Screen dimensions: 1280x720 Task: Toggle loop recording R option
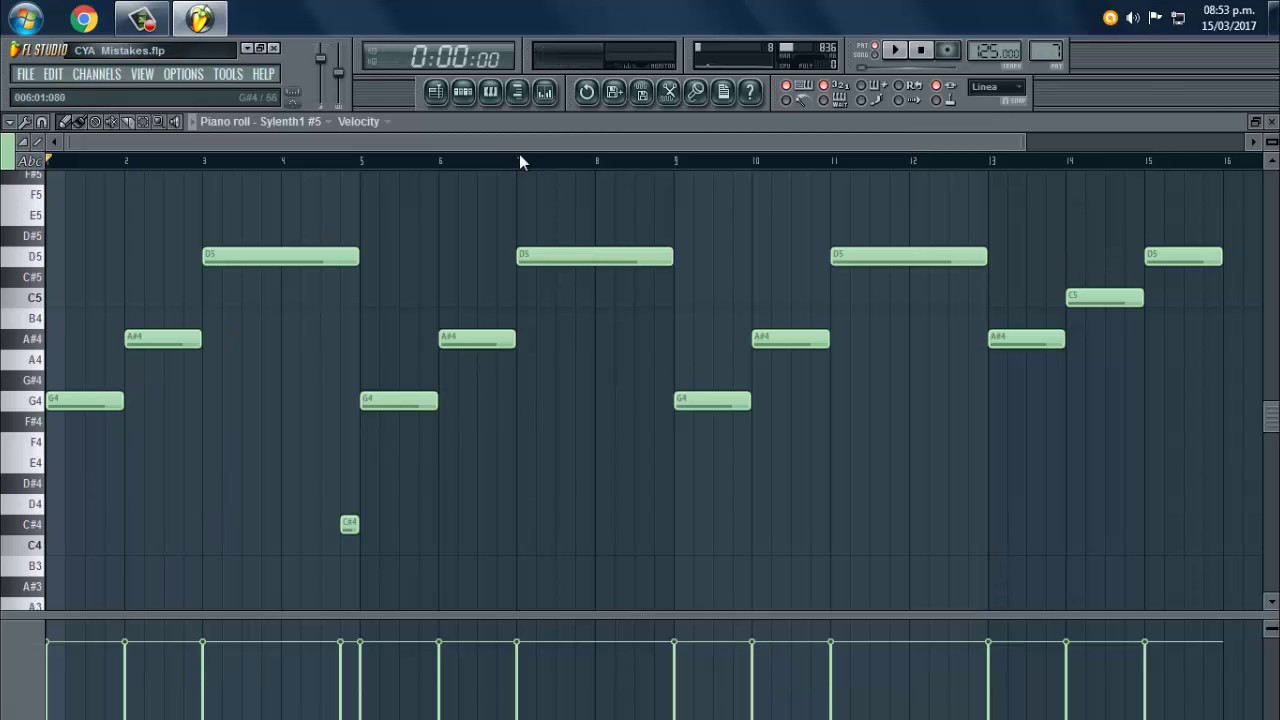(x=908, y=85)
